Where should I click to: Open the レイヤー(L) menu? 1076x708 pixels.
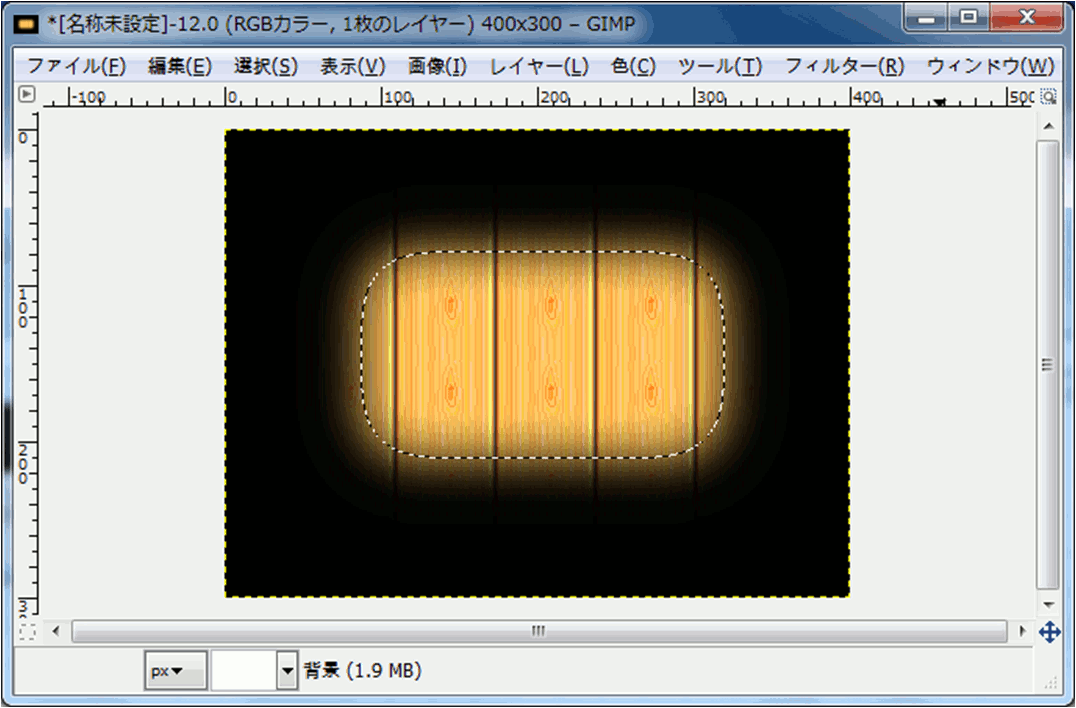(539, 67)
